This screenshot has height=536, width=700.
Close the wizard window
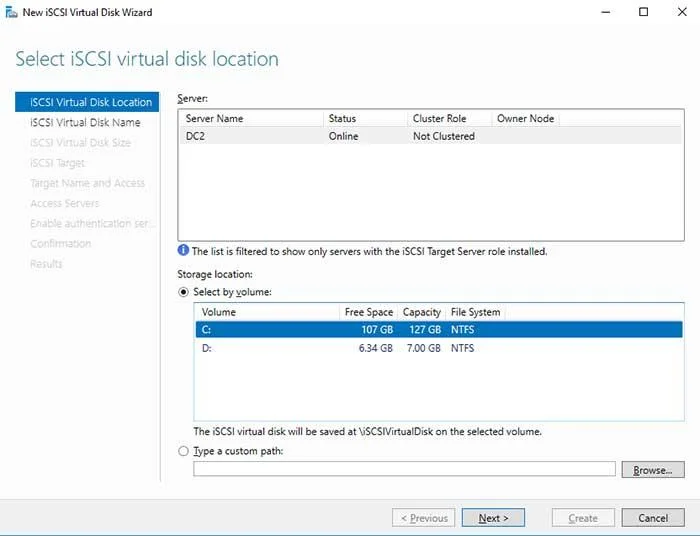coord(682,12)
